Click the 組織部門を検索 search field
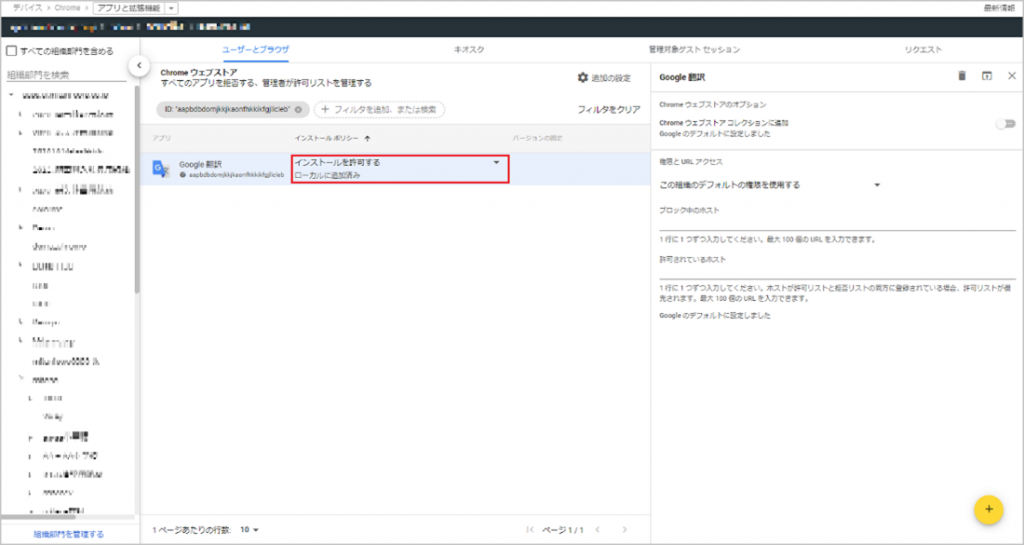Viewport: 1024px width, 545px height. pyautogui.click(x=66, y=75)
